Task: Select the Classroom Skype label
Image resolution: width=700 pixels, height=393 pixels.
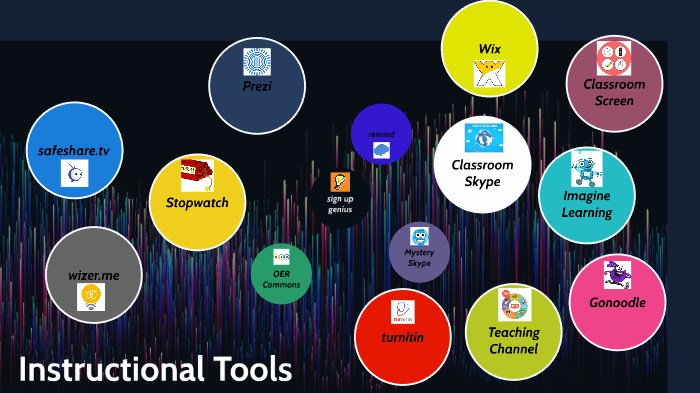Action: click(x=483, y=173)
